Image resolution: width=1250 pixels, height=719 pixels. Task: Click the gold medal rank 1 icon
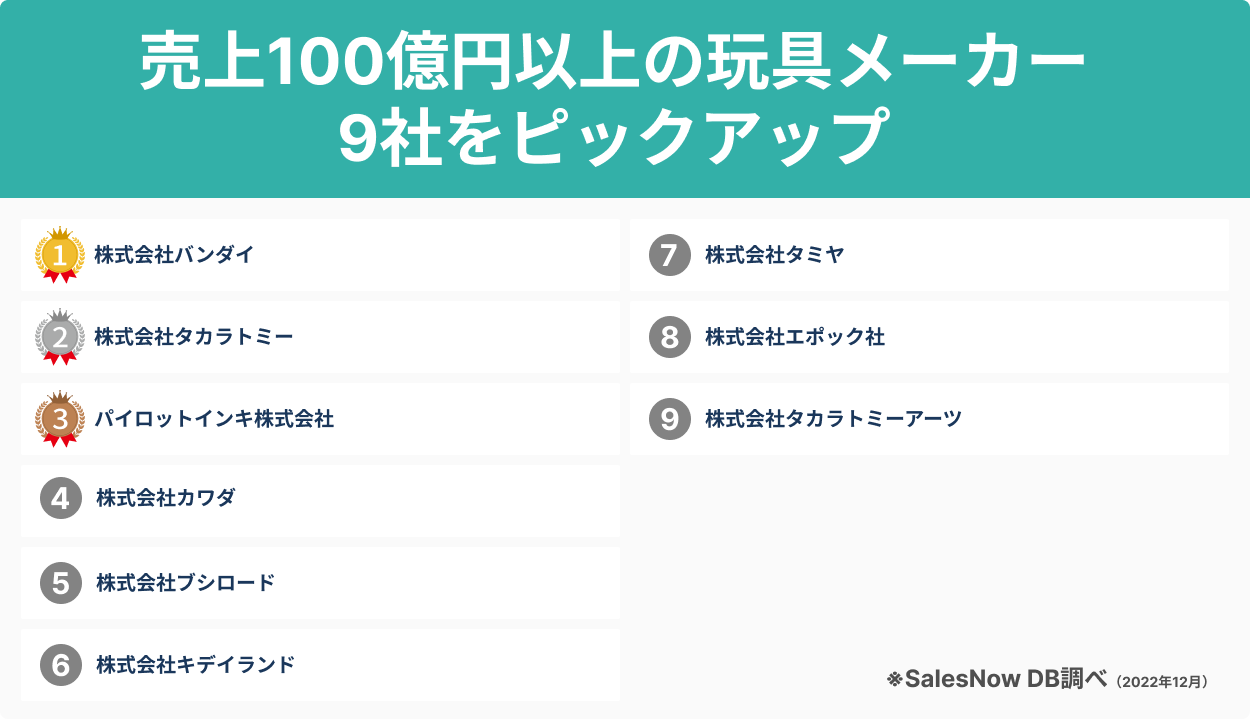click(60, 256)
